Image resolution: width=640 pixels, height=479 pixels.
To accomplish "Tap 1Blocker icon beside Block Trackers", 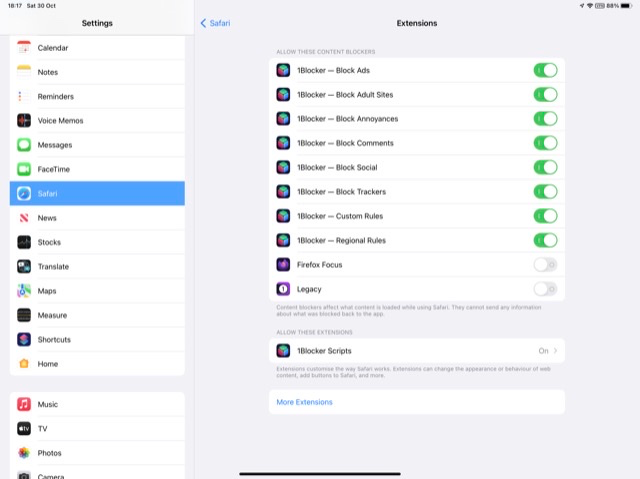I will 283,191.
